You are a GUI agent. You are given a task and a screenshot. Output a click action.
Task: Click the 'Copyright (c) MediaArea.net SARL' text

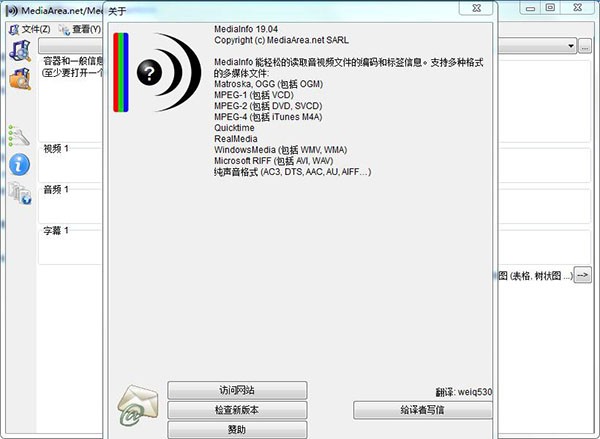[x=281, y=40]
